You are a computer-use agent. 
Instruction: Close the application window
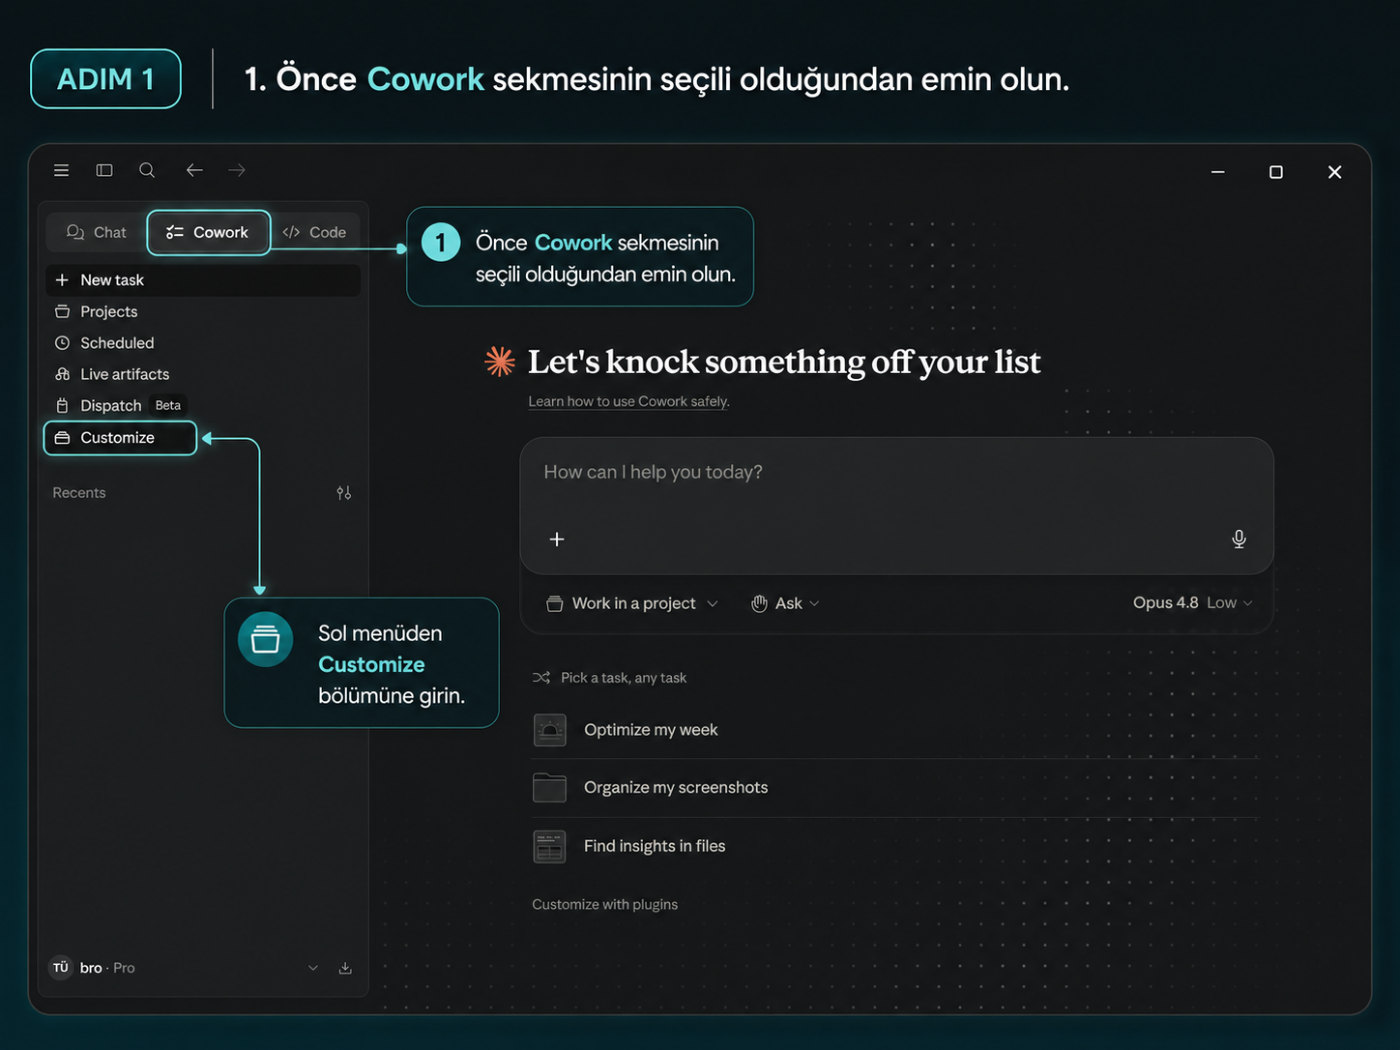coord(1334,172)
